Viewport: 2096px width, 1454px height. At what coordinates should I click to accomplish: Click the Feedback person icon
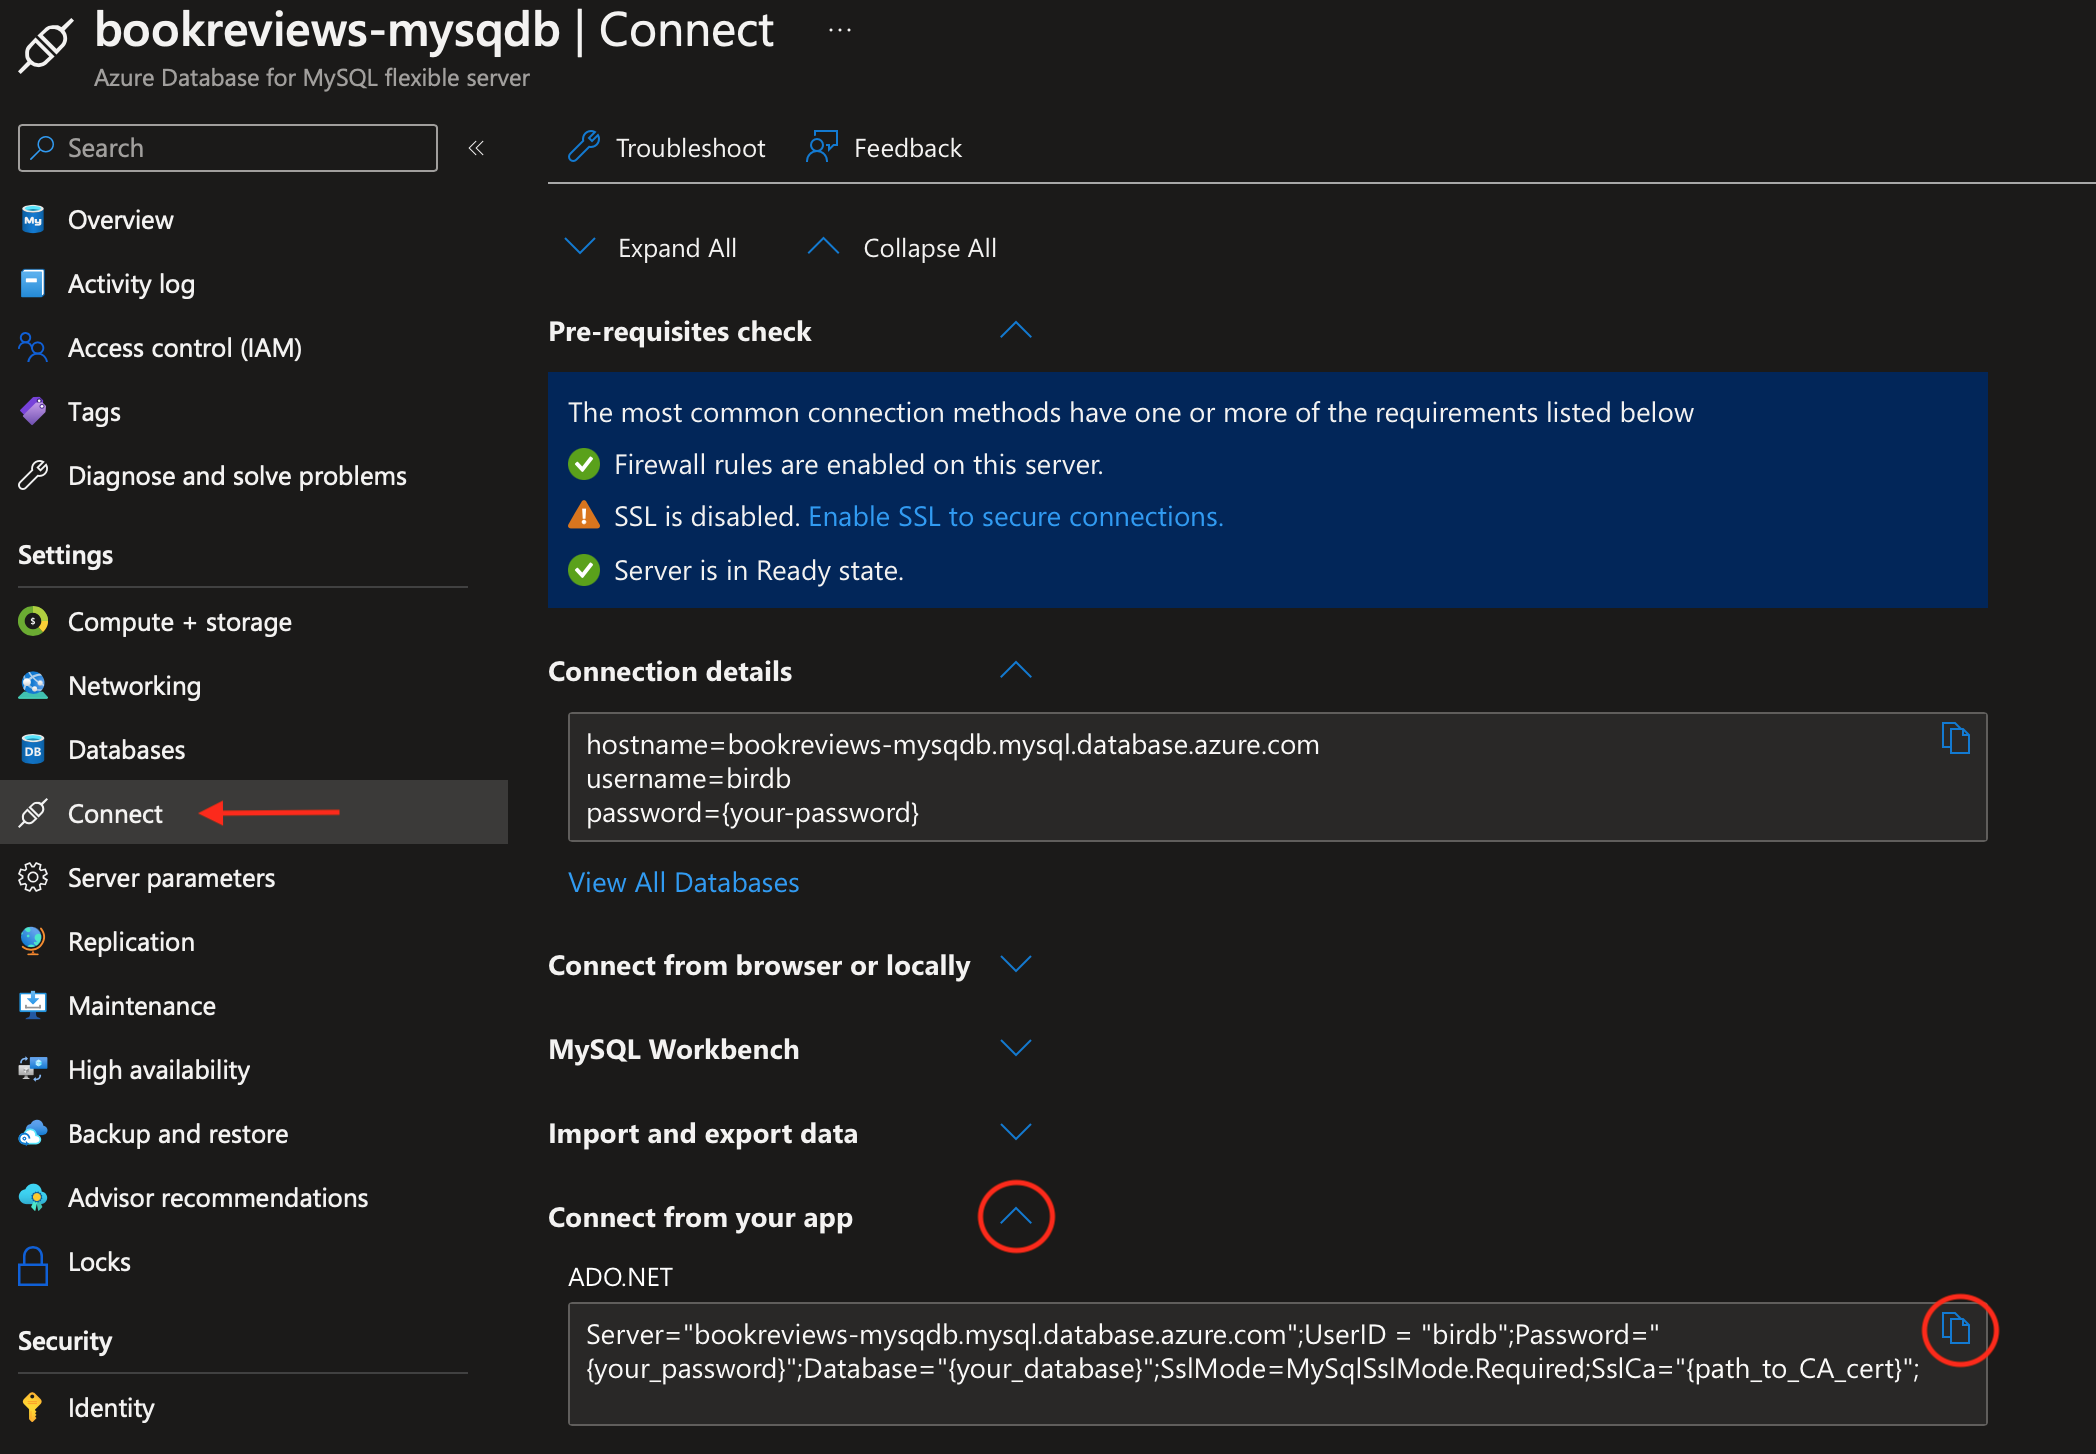(x=822, y=147)
